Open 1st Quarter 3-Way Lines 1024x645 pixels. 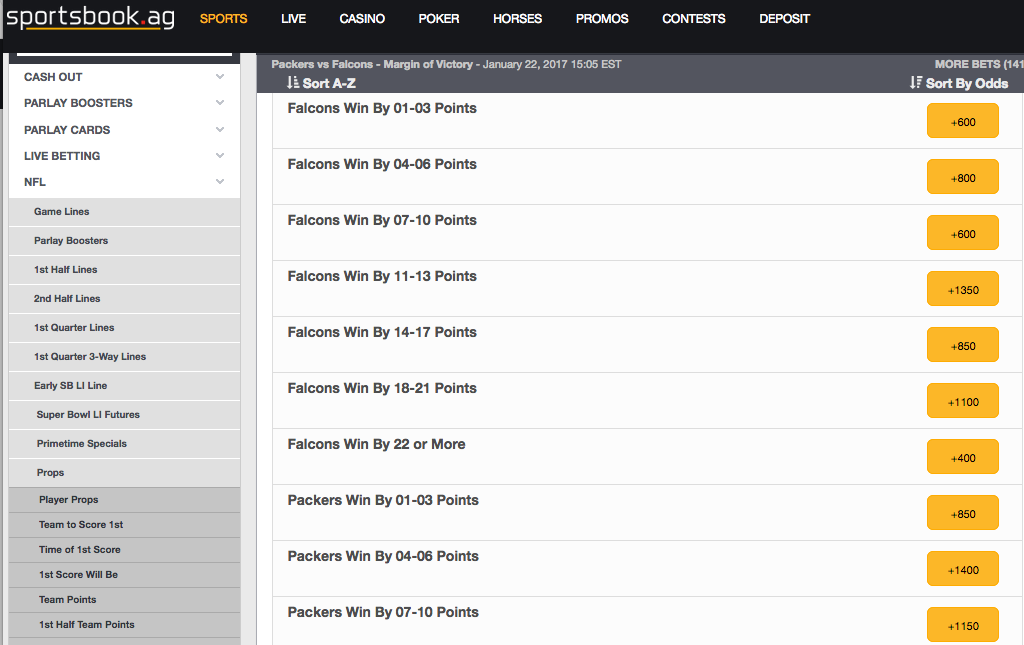[x=124, y=356]
